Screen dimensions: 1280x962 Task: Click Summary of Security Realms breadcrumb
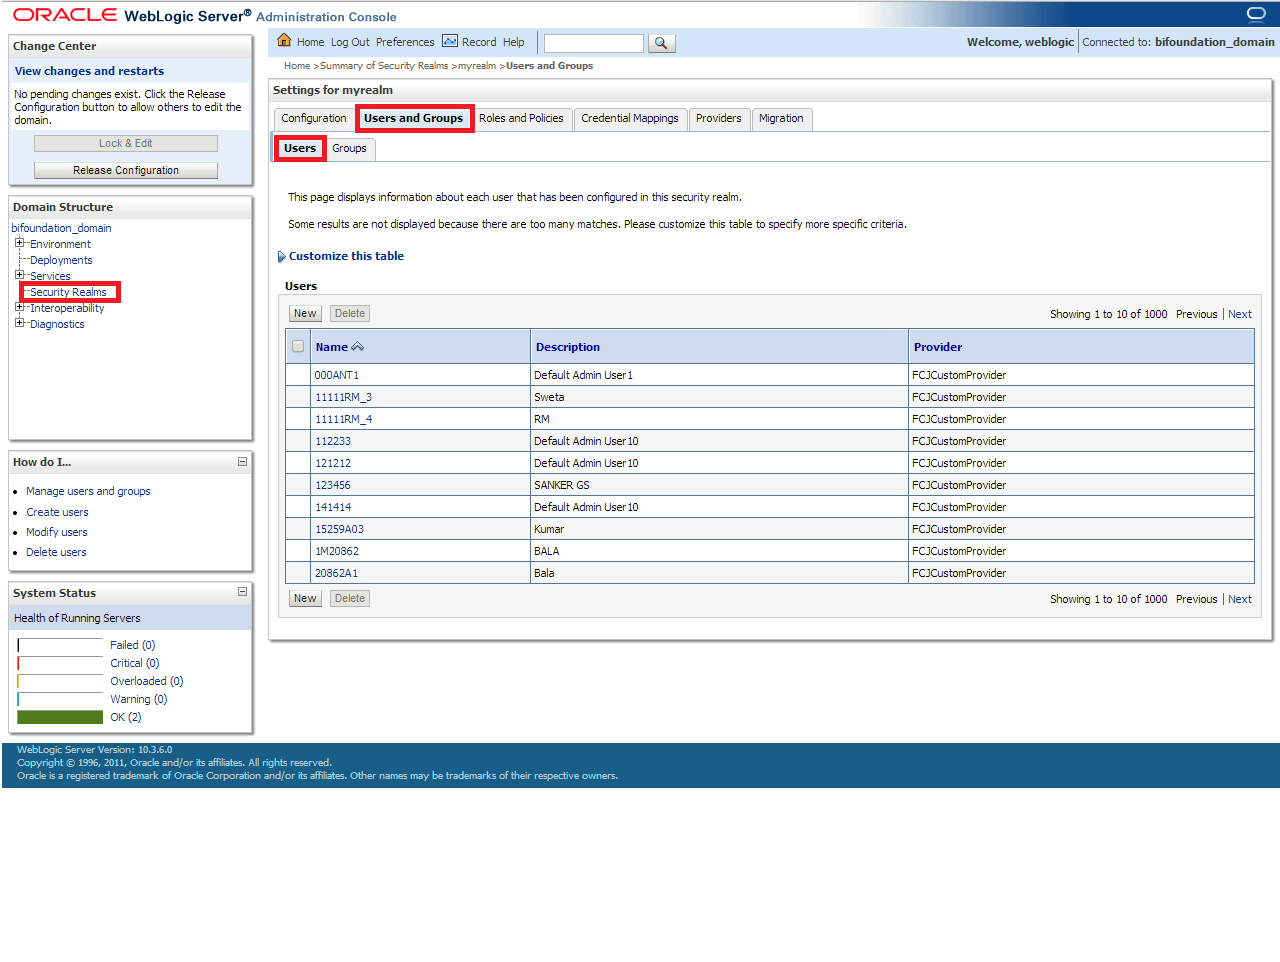(384, 66)
